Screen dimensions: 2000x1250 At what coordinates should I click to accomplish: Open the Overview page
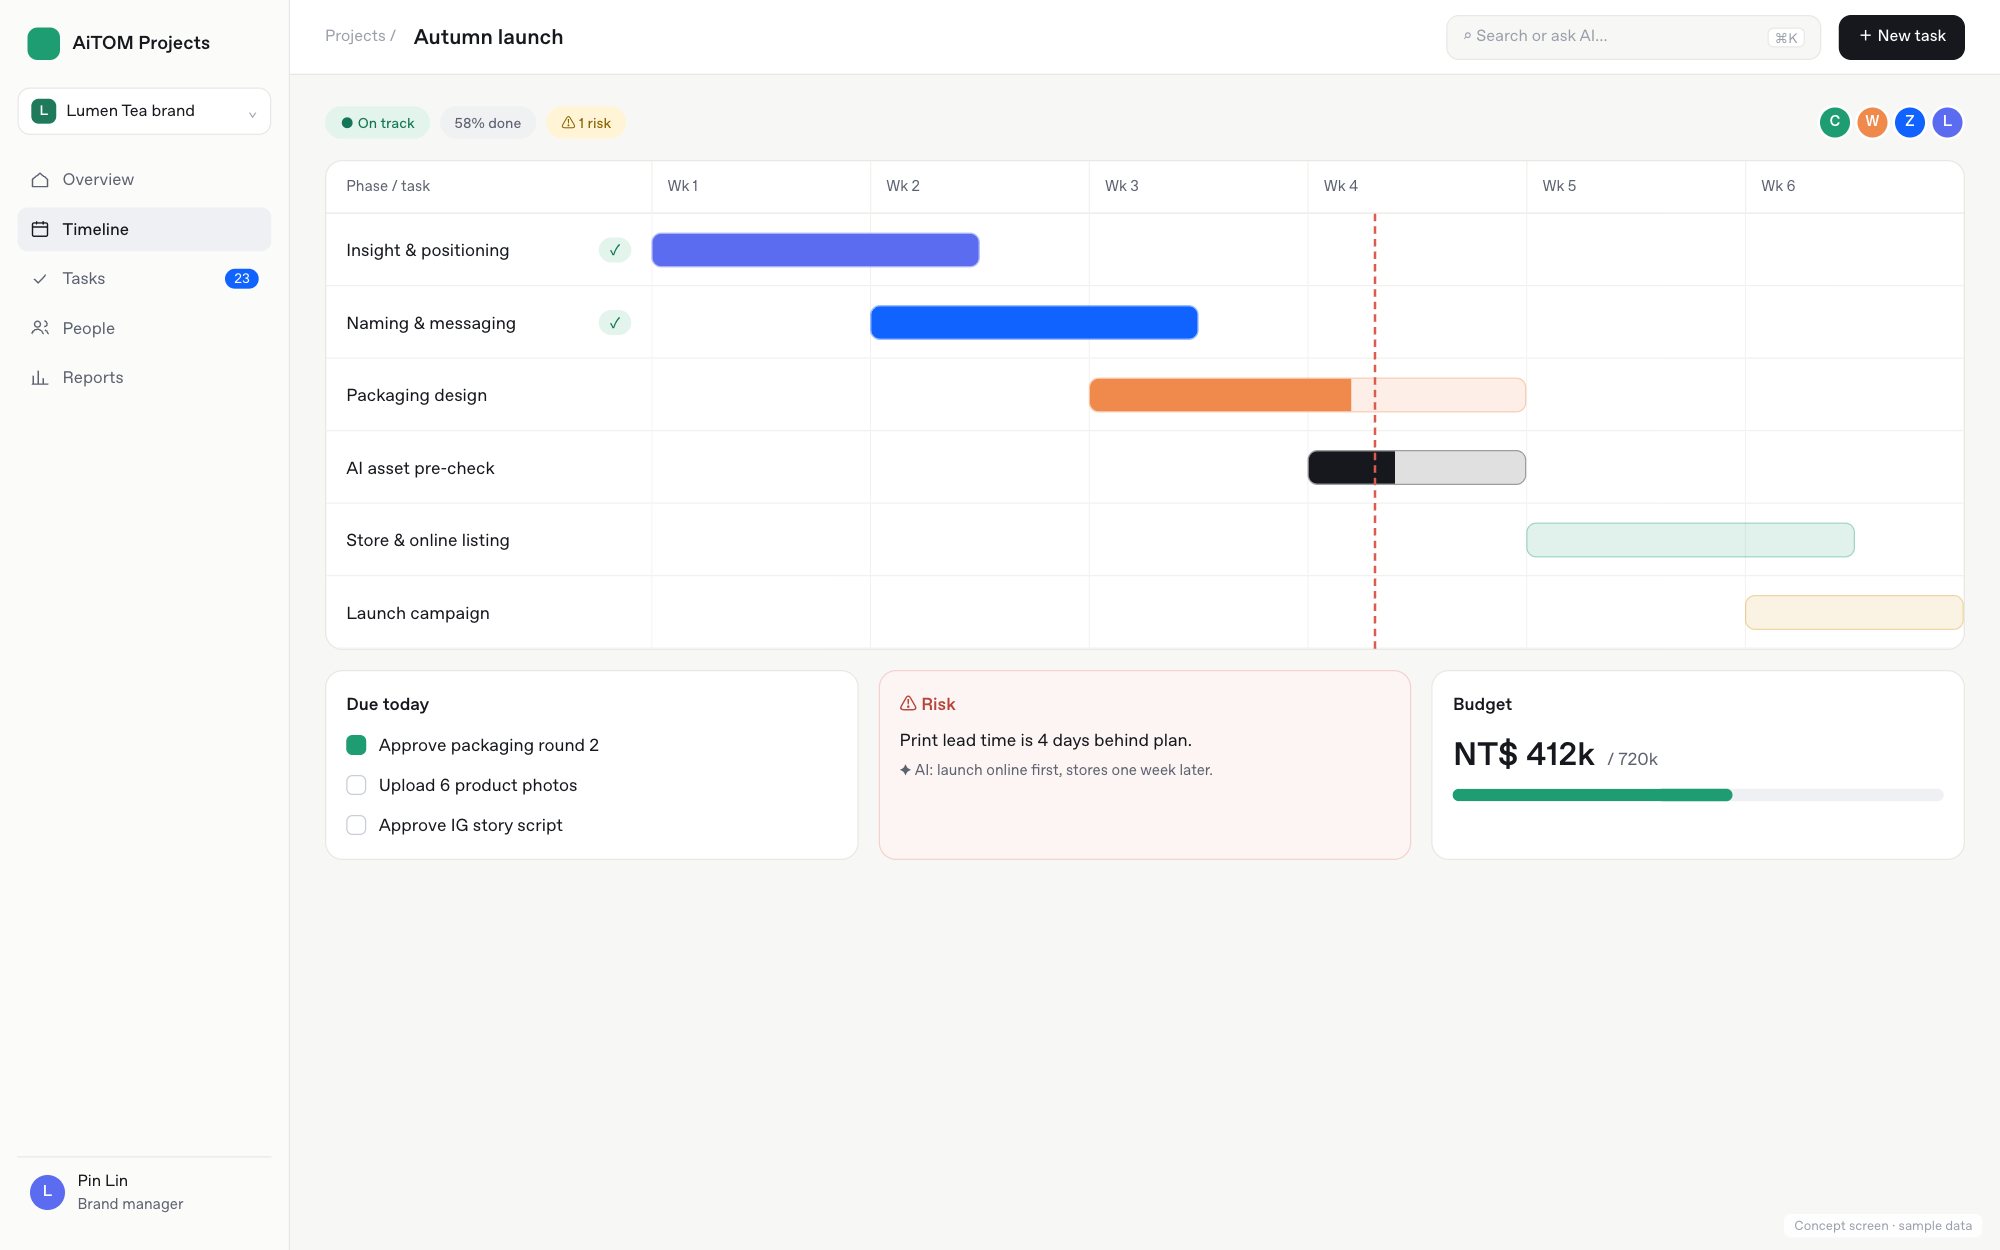144,180
